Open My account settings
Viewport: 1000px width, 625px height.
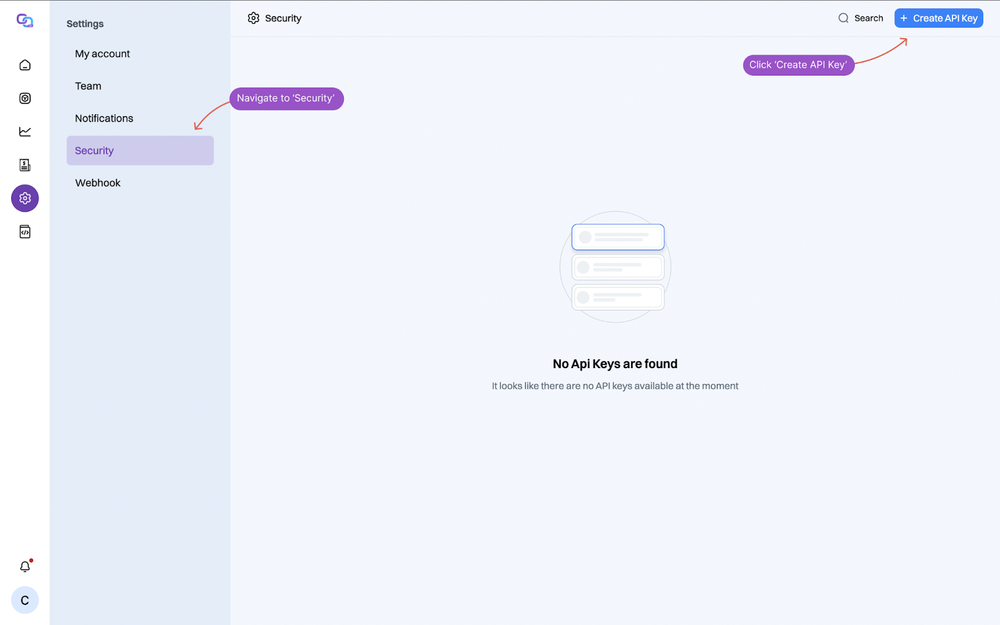101,53
